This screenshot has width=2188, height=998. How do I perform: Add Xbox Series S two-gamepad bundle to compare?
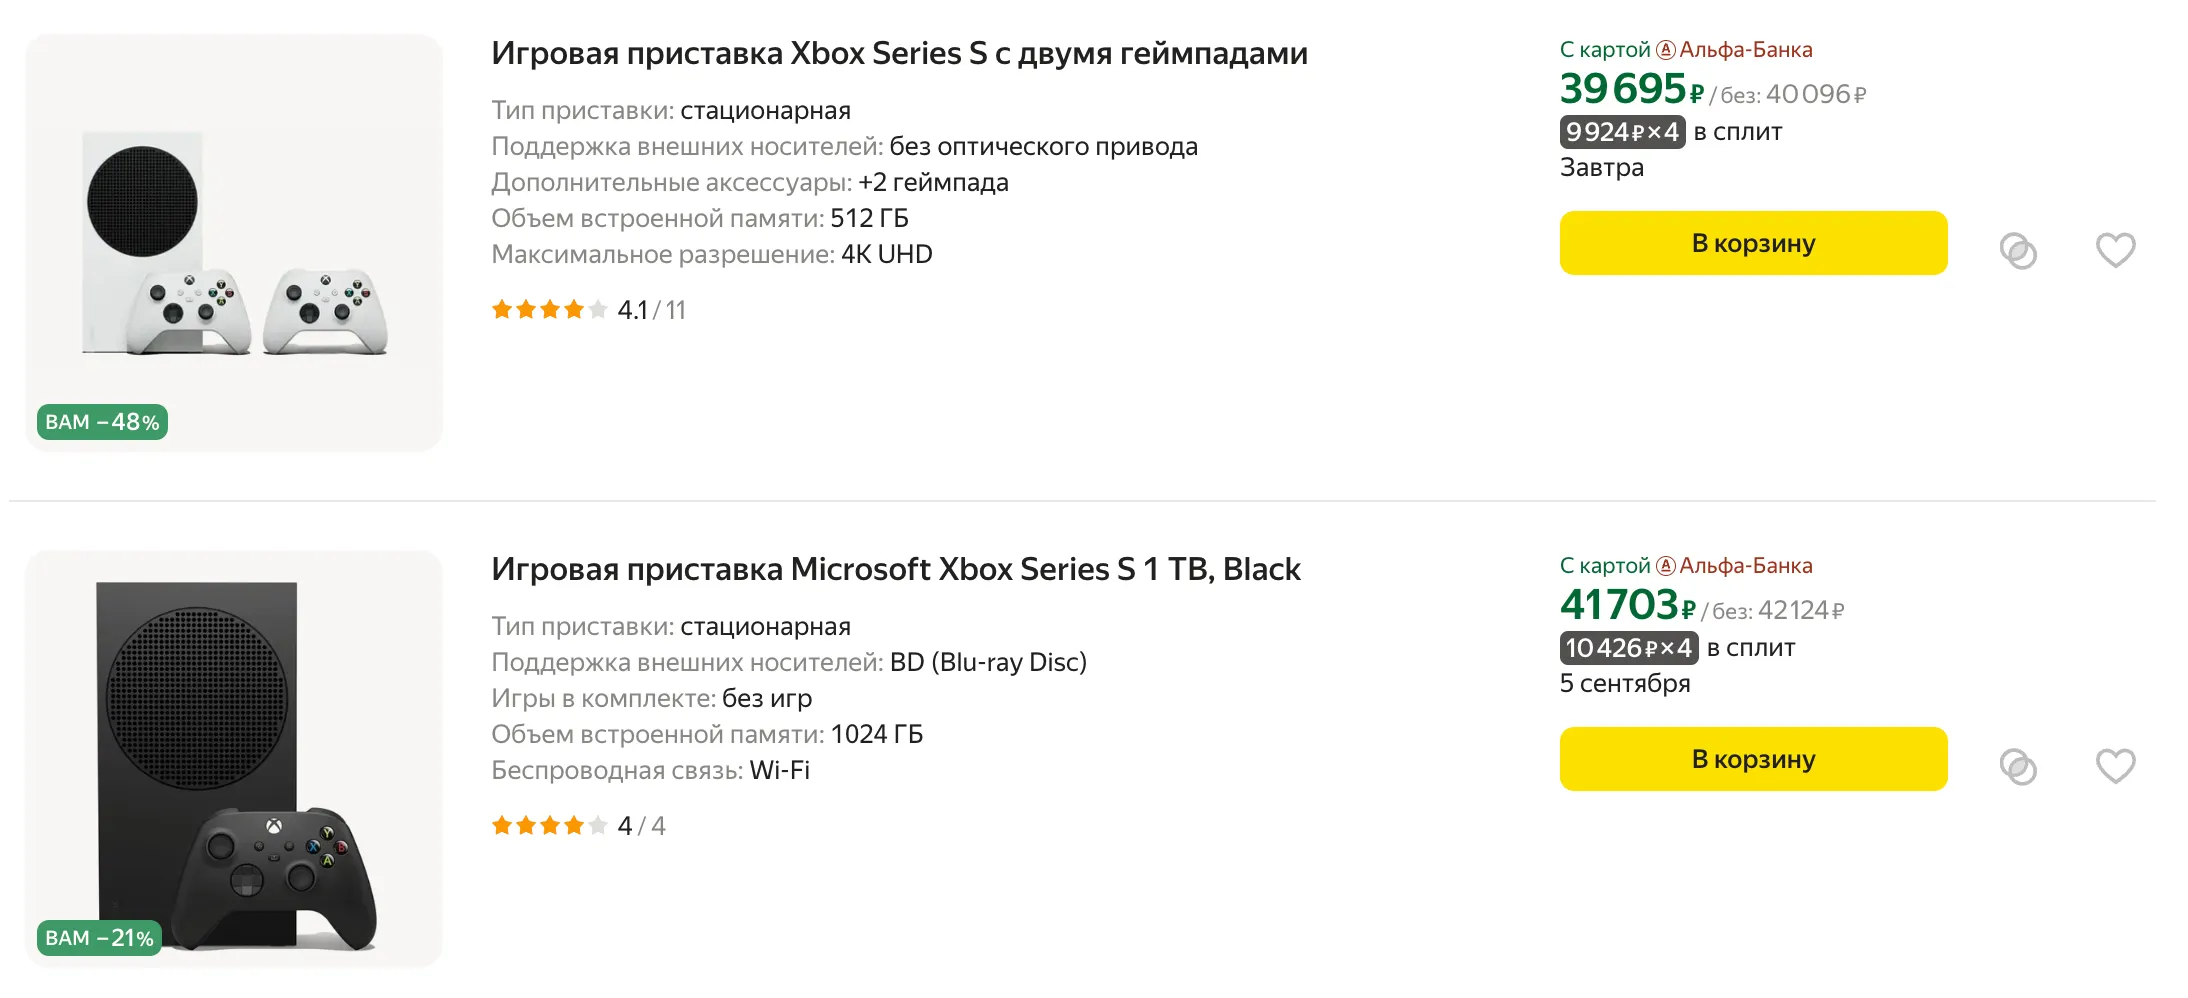pyautogui.click(x=2018, y=251)
